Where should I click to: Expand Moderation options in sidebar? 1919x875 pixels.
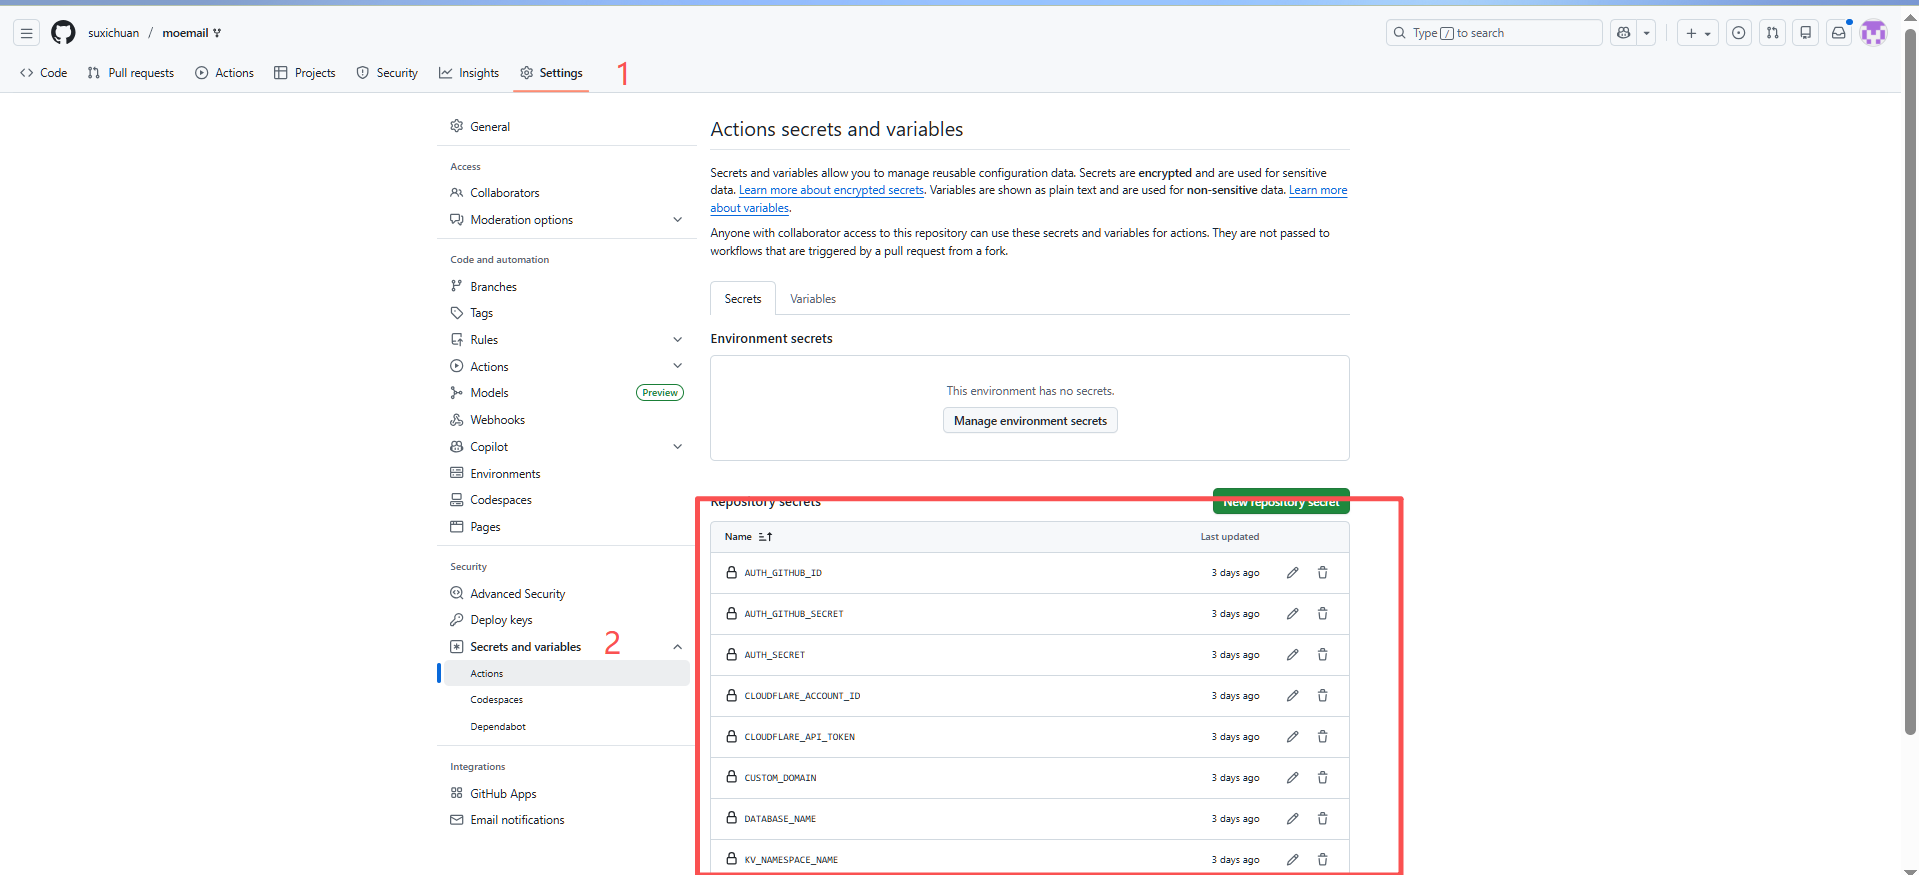(x=677, y=220)
